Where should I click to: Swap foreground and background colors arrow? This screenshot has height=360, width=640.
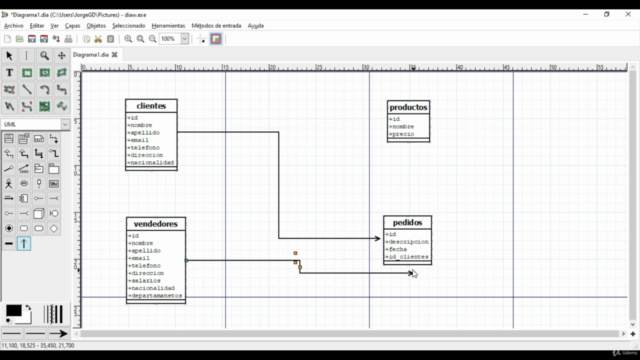pyautogui.click(x=29, y=308)
